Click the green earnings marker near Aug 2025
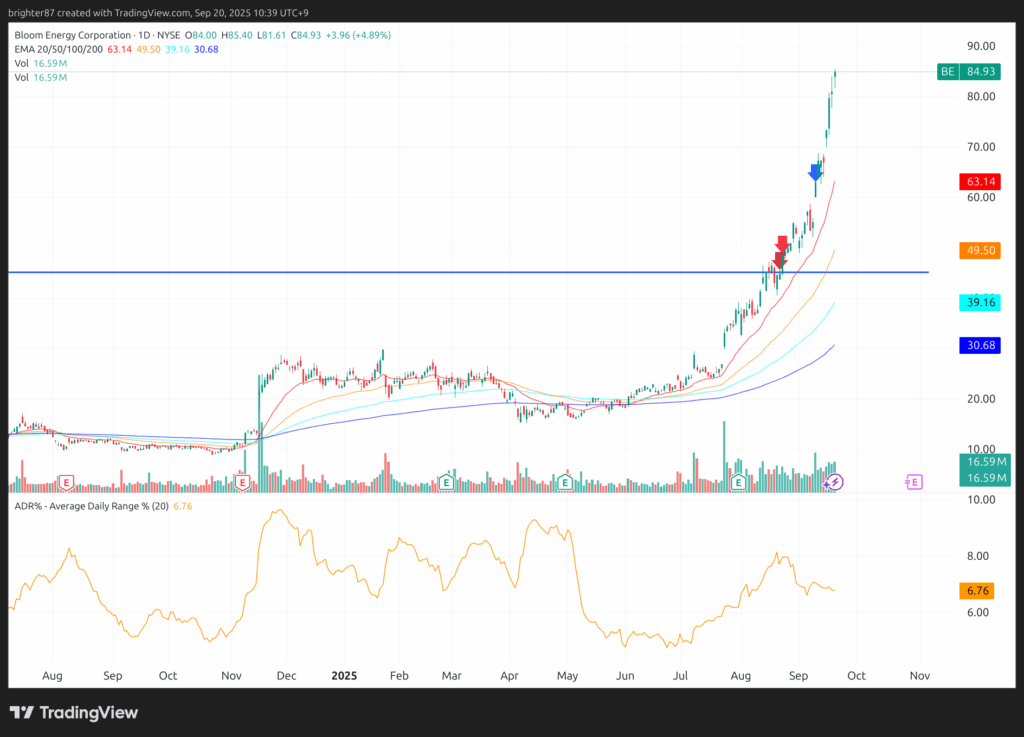 pos(739,483)
